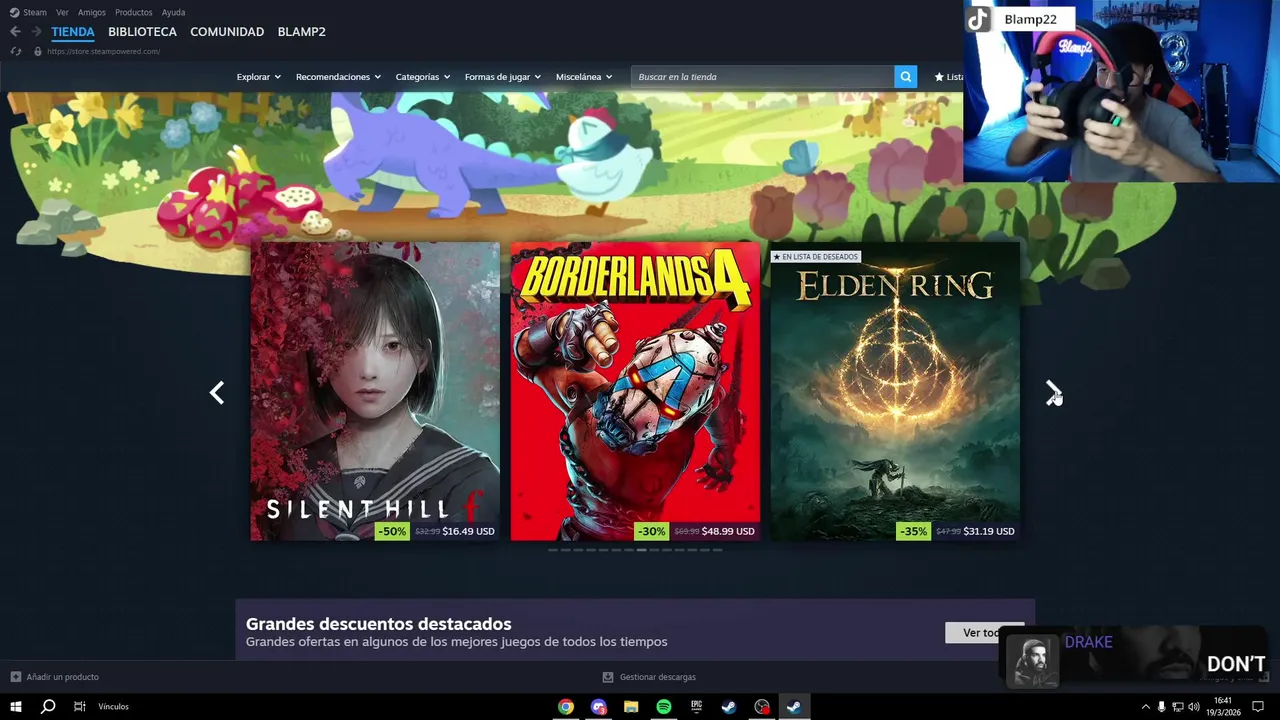Show hidden system tray icons
1280x720 pixels.
point(1146,707)
